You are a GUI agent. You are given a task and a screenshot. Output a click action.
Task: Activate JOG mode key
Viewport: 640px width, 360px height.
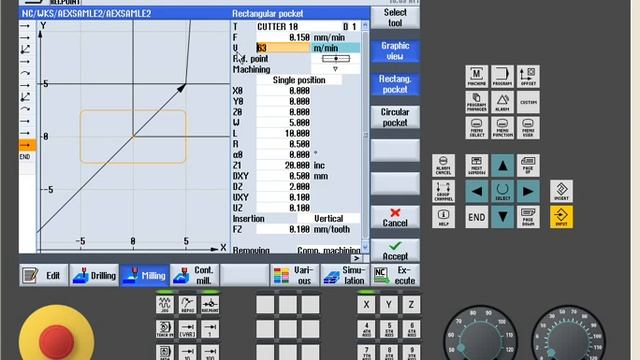[x=165, y=305]
